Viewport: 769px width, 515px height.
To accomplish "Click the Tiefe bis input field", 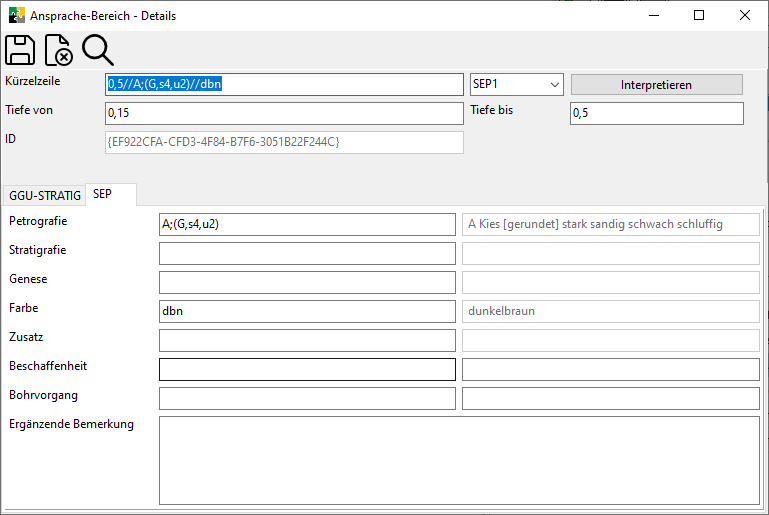I will click(x=656, y=114).
